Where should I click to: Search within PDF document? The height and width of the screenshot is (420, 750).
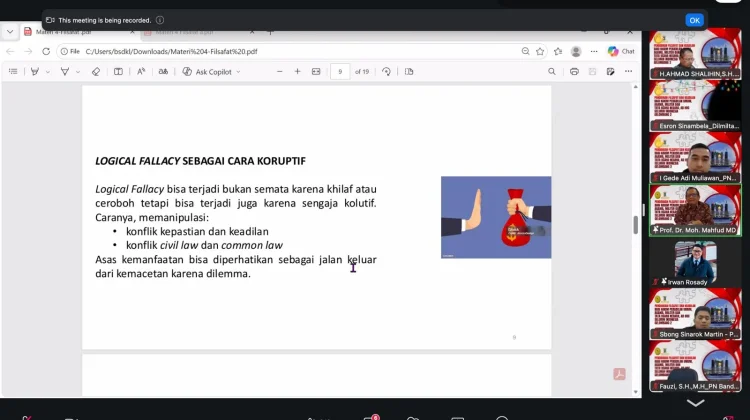pos(551,71)
